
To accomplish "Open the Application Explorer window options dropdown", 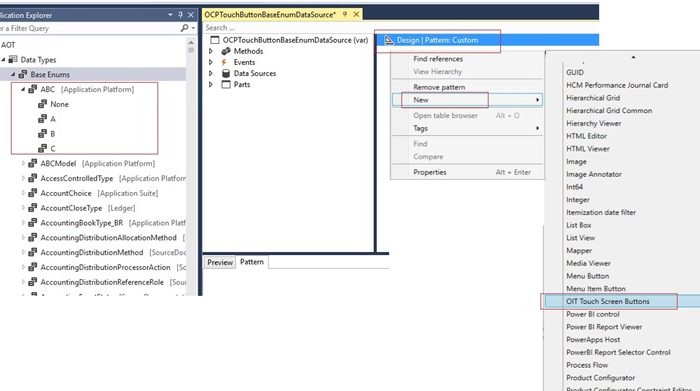I will (x=170, y=15).
